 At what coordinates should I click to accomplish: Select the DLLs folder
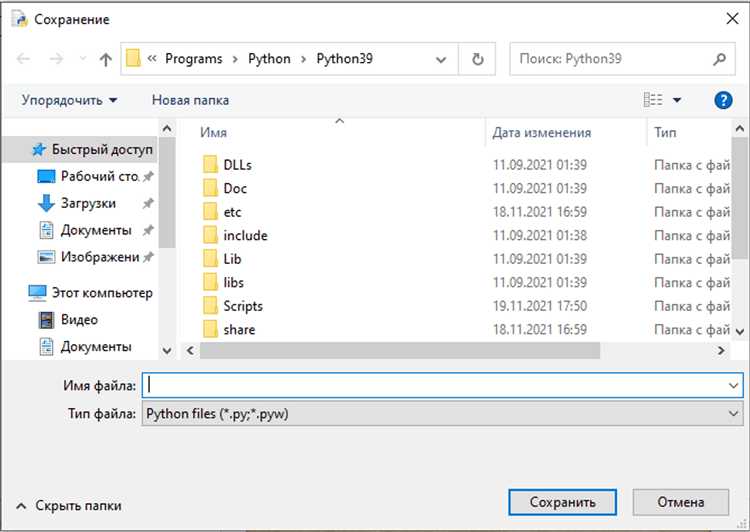click(227, 165)
